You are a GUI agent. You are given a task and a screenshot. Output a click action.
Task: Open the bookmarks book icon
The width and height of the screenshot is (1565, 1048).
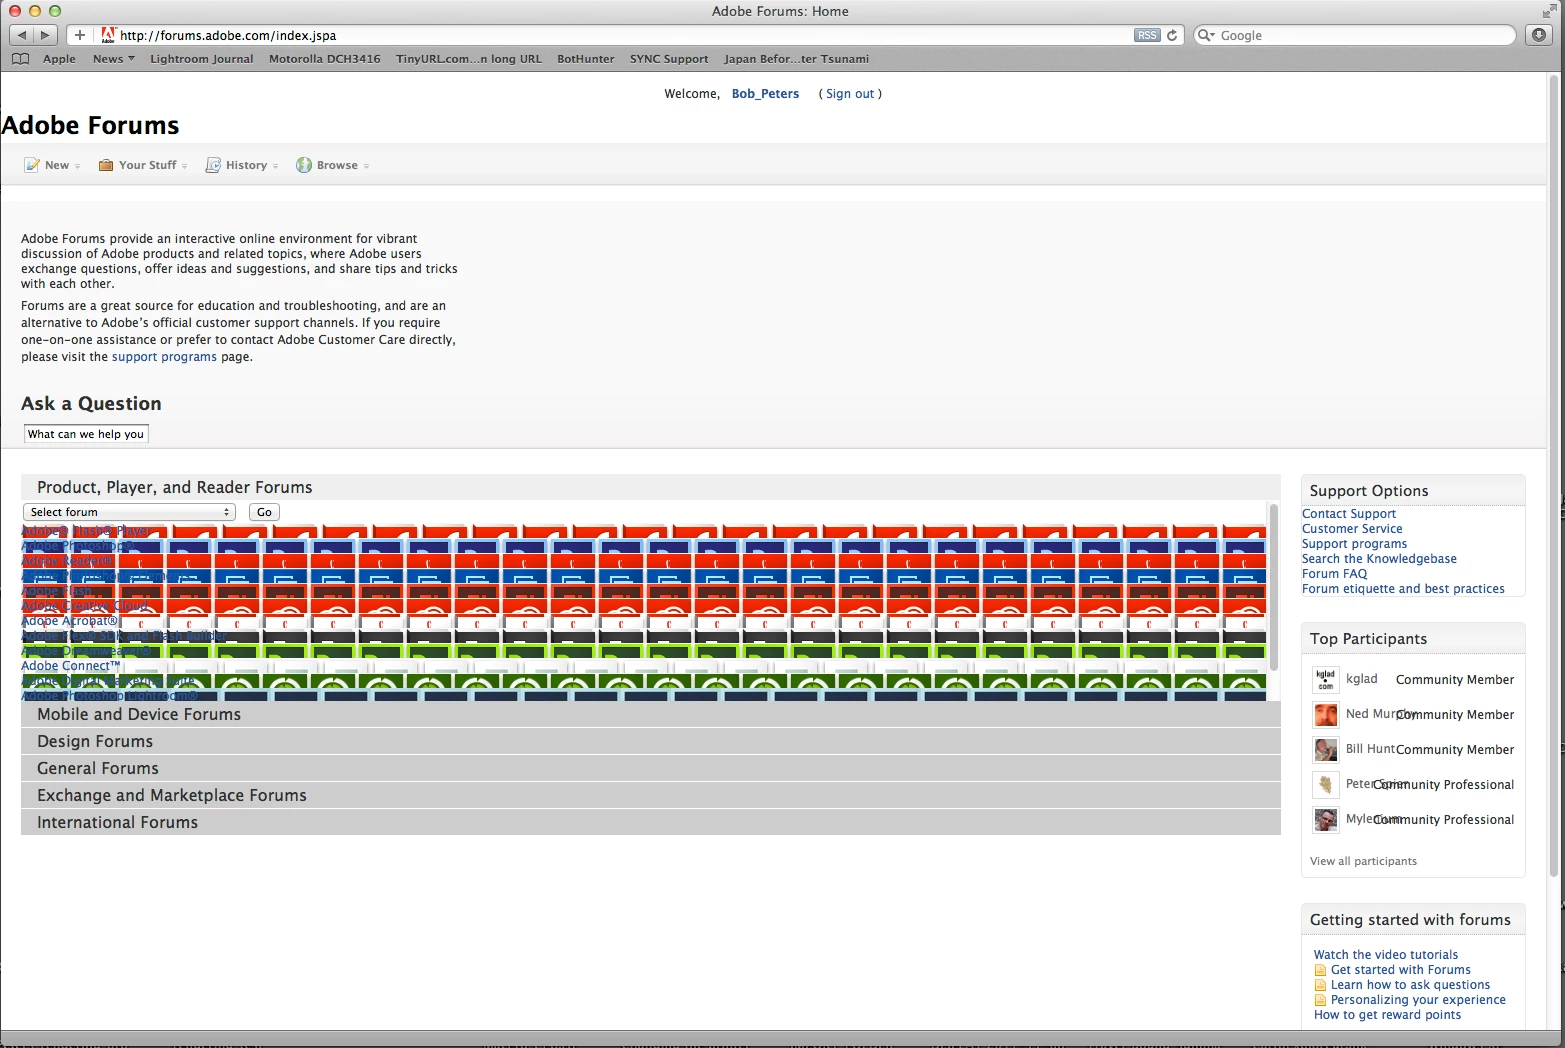coord(20,59)
